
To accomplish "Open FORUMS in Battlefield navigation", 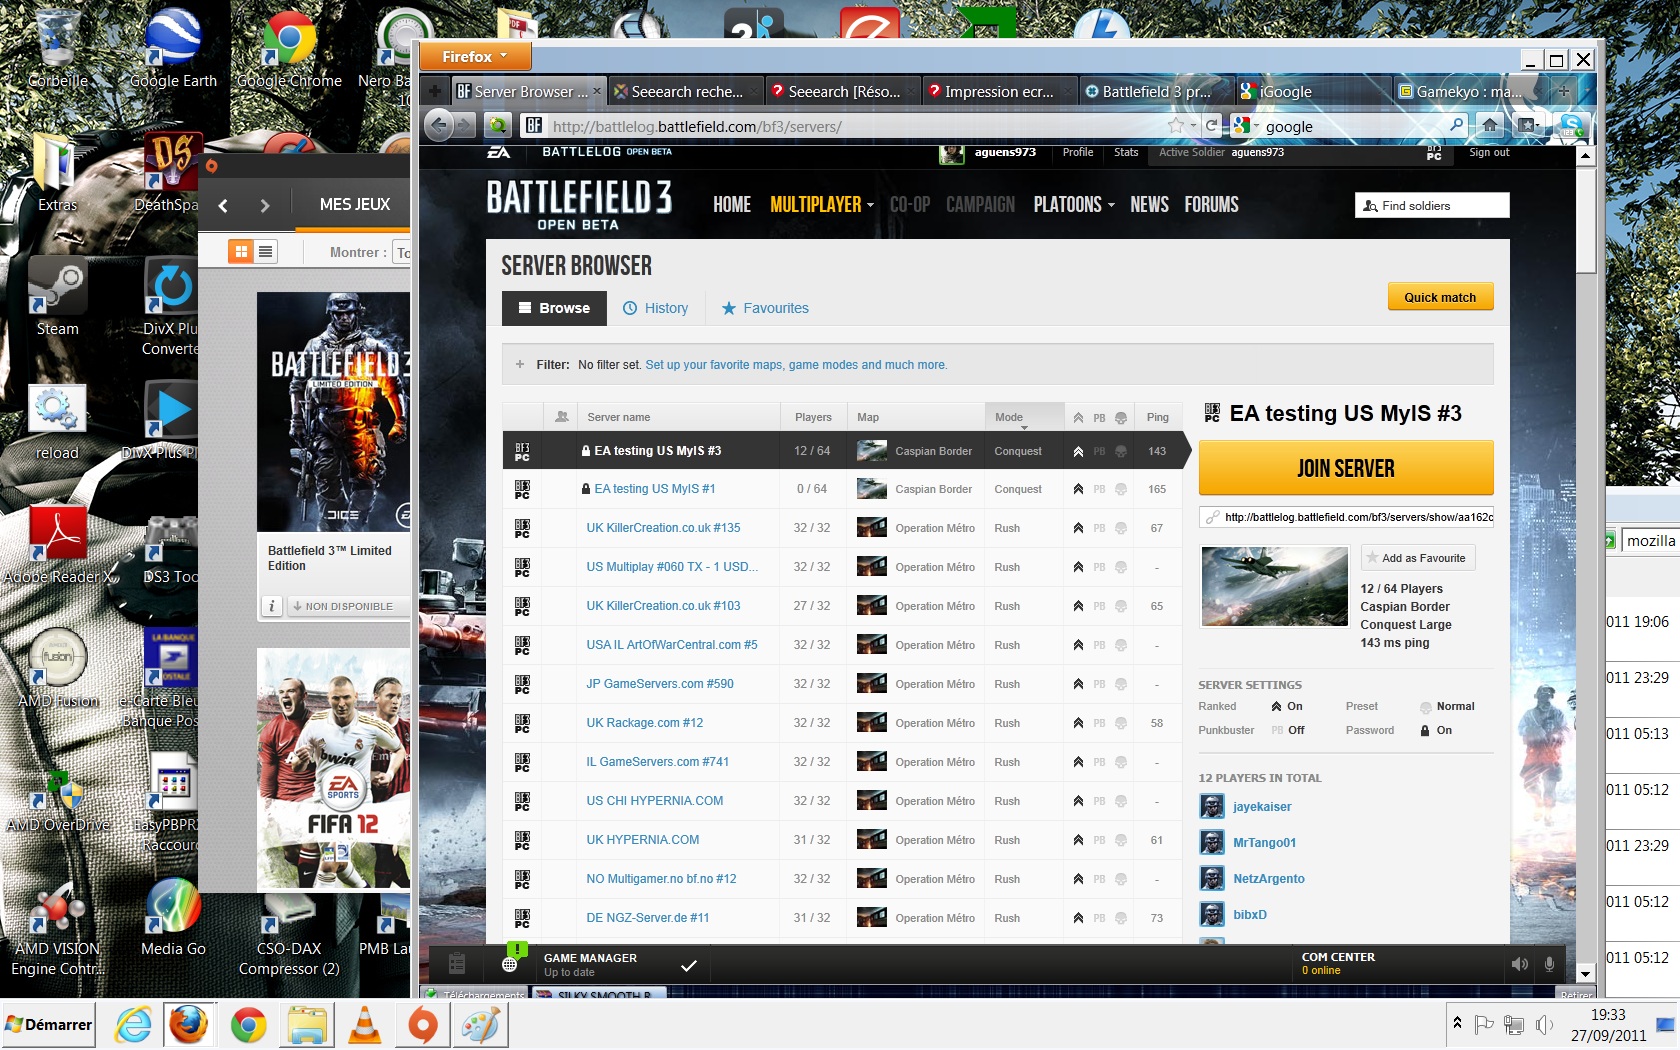I will point(1211,204).
